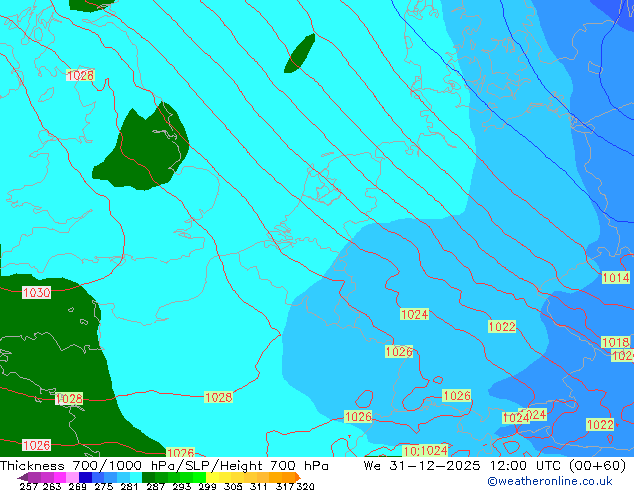
Task: Click the legend value 275
Action: pos(104,486)
